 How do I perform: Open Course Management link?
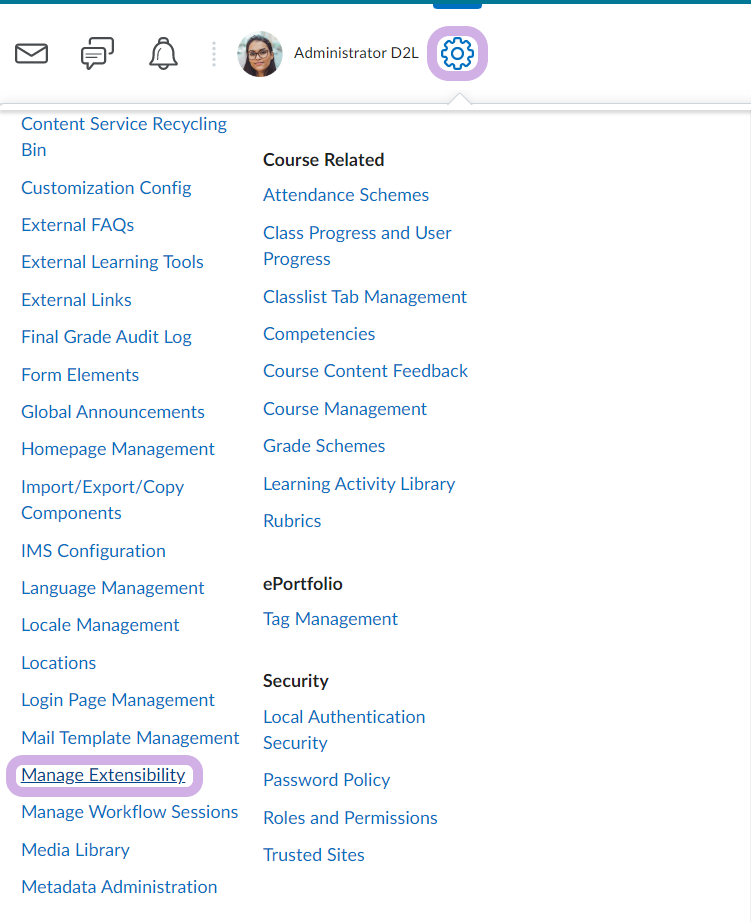tap(345, 409)
